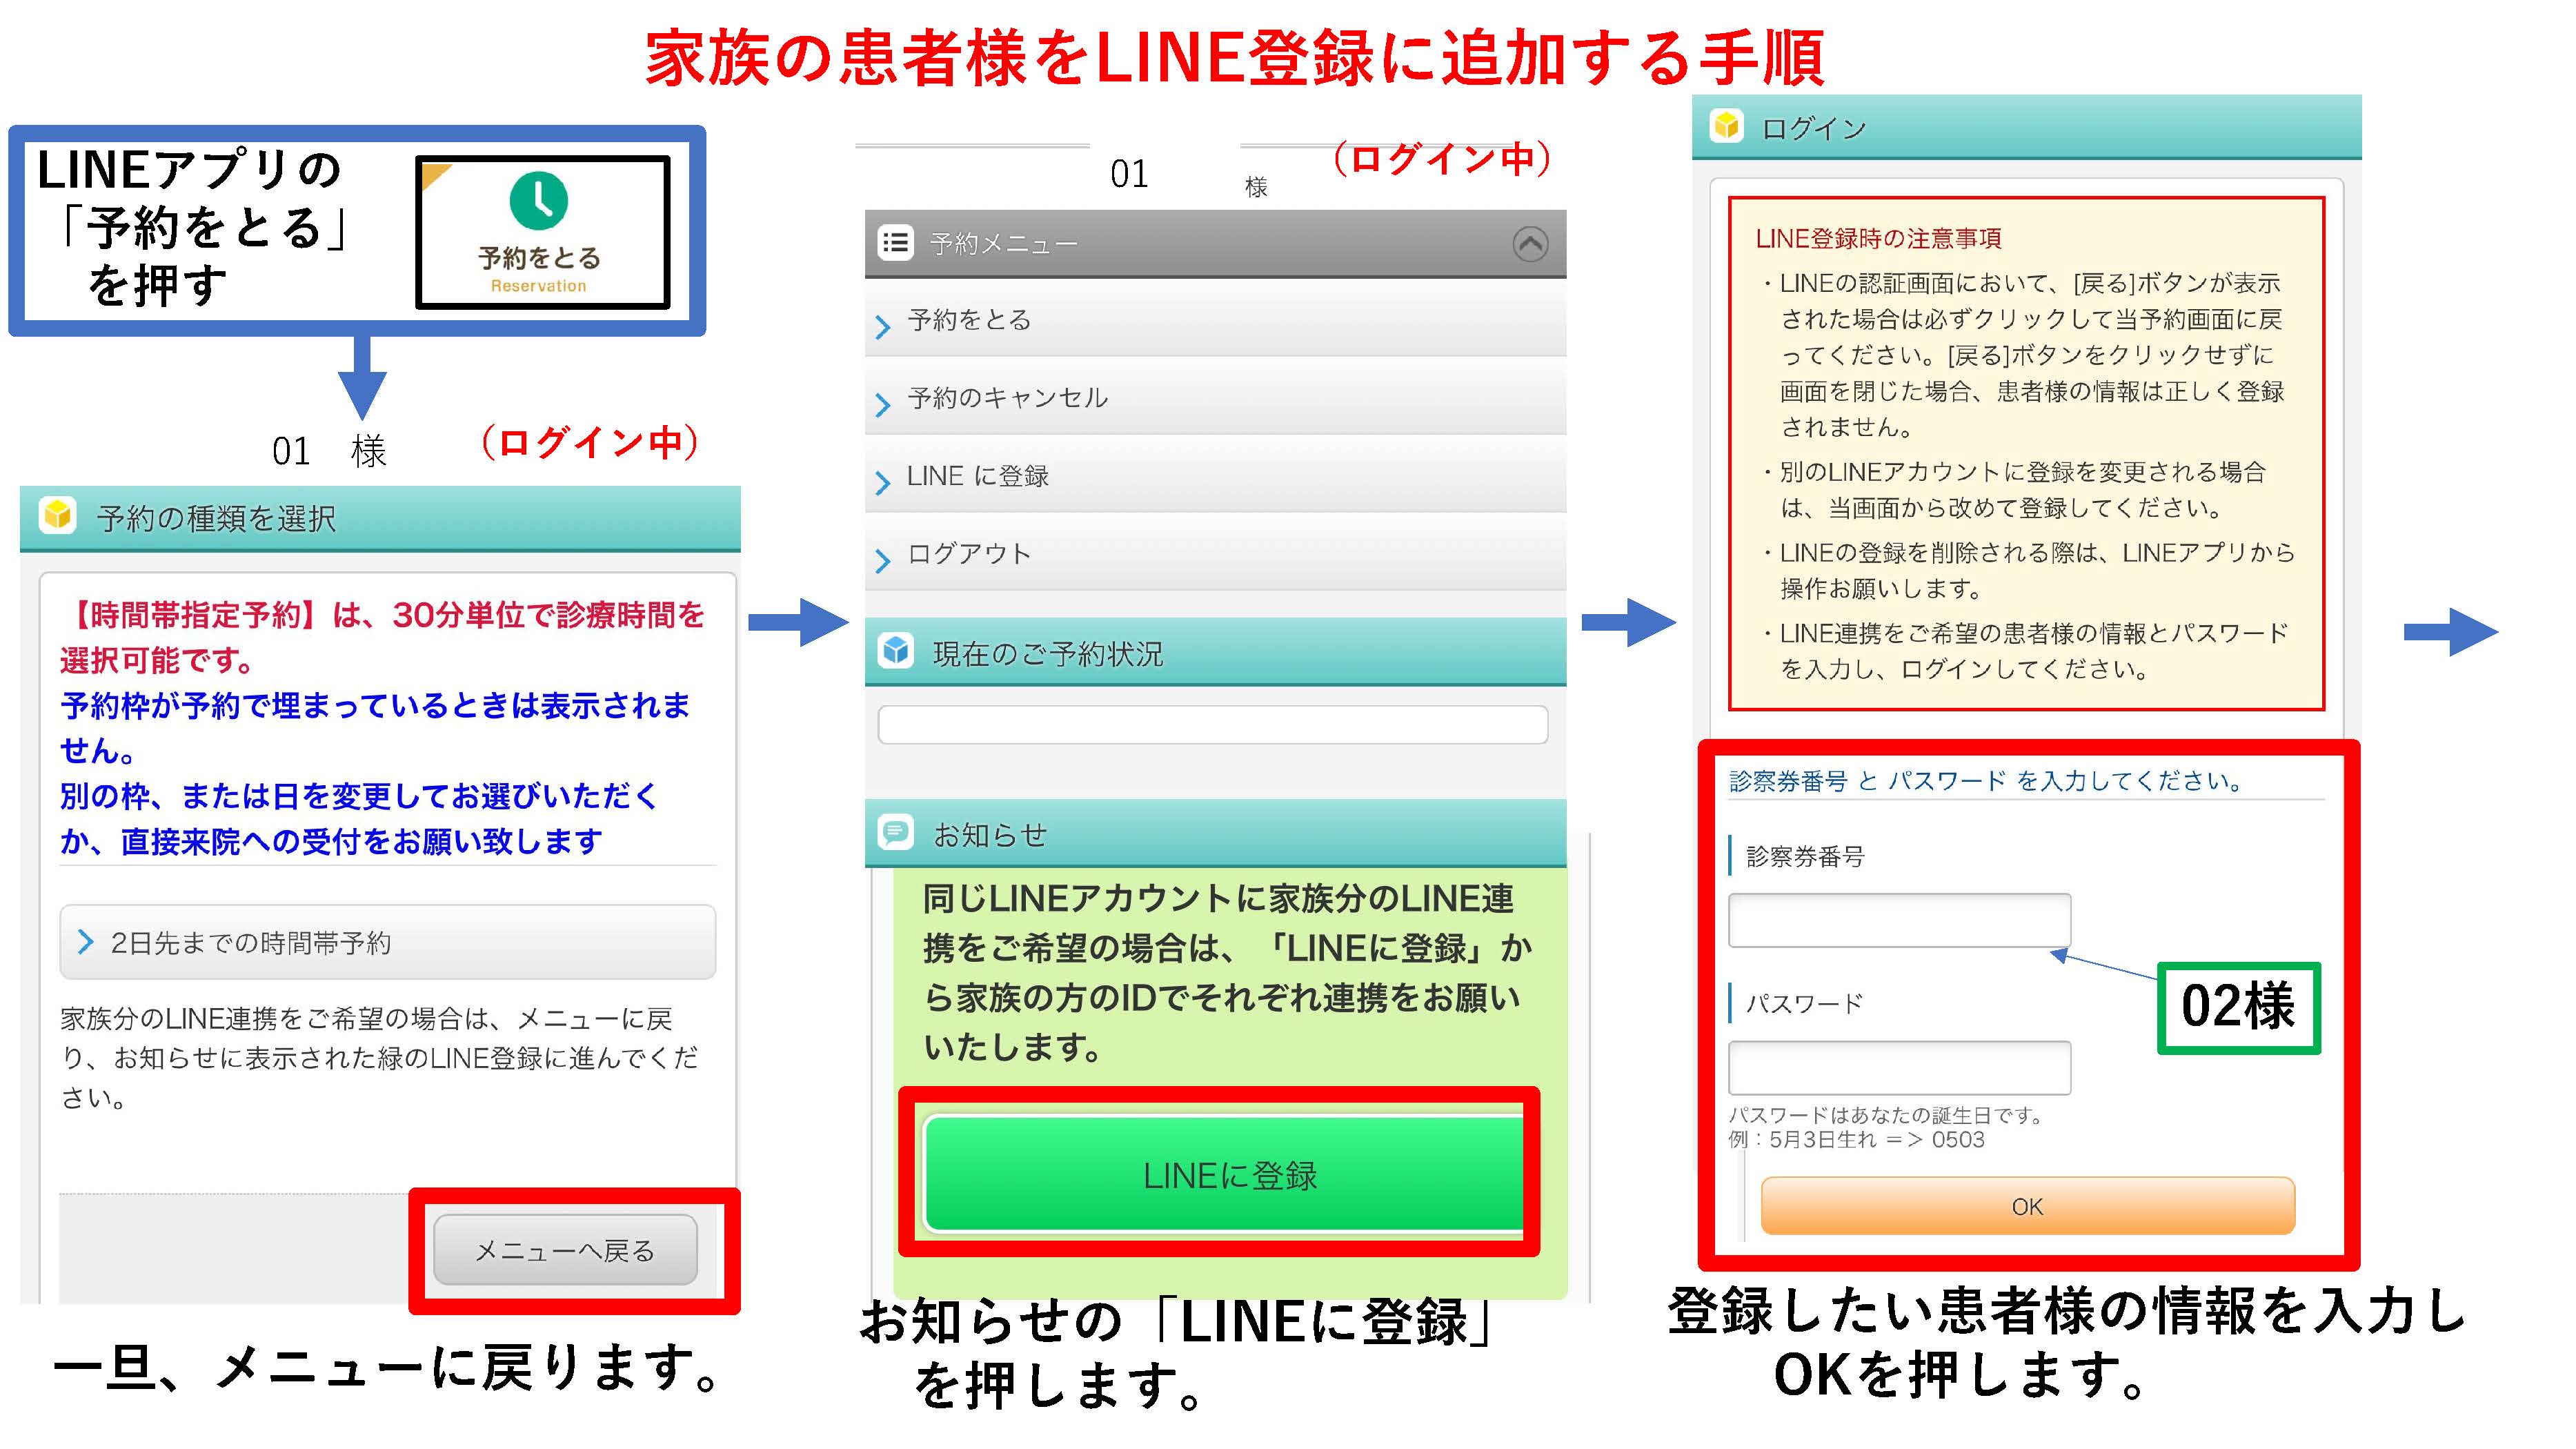Focus the パスワード input field
The image size is (2576, 1449).
1899,1067
